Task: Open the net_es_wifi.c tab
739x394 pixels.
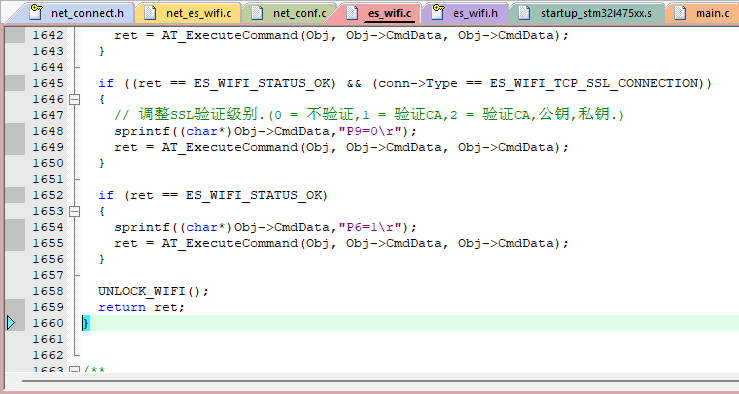Action: point(188,13)
